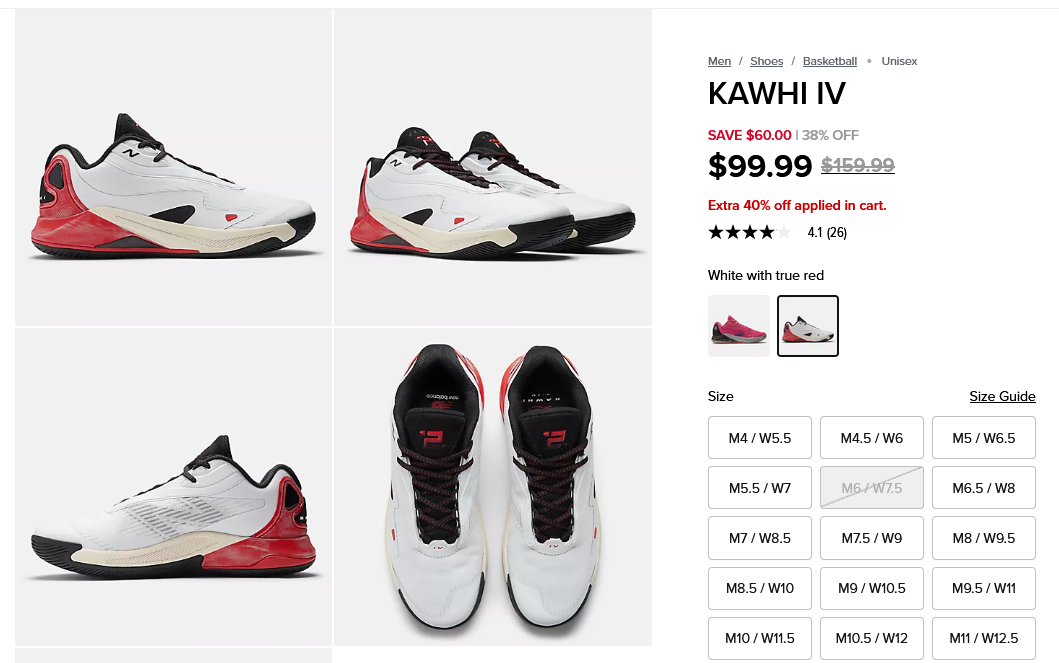Go to the Shoes breadcrumb link
The image size is (1059, 663).
(767, 61)
